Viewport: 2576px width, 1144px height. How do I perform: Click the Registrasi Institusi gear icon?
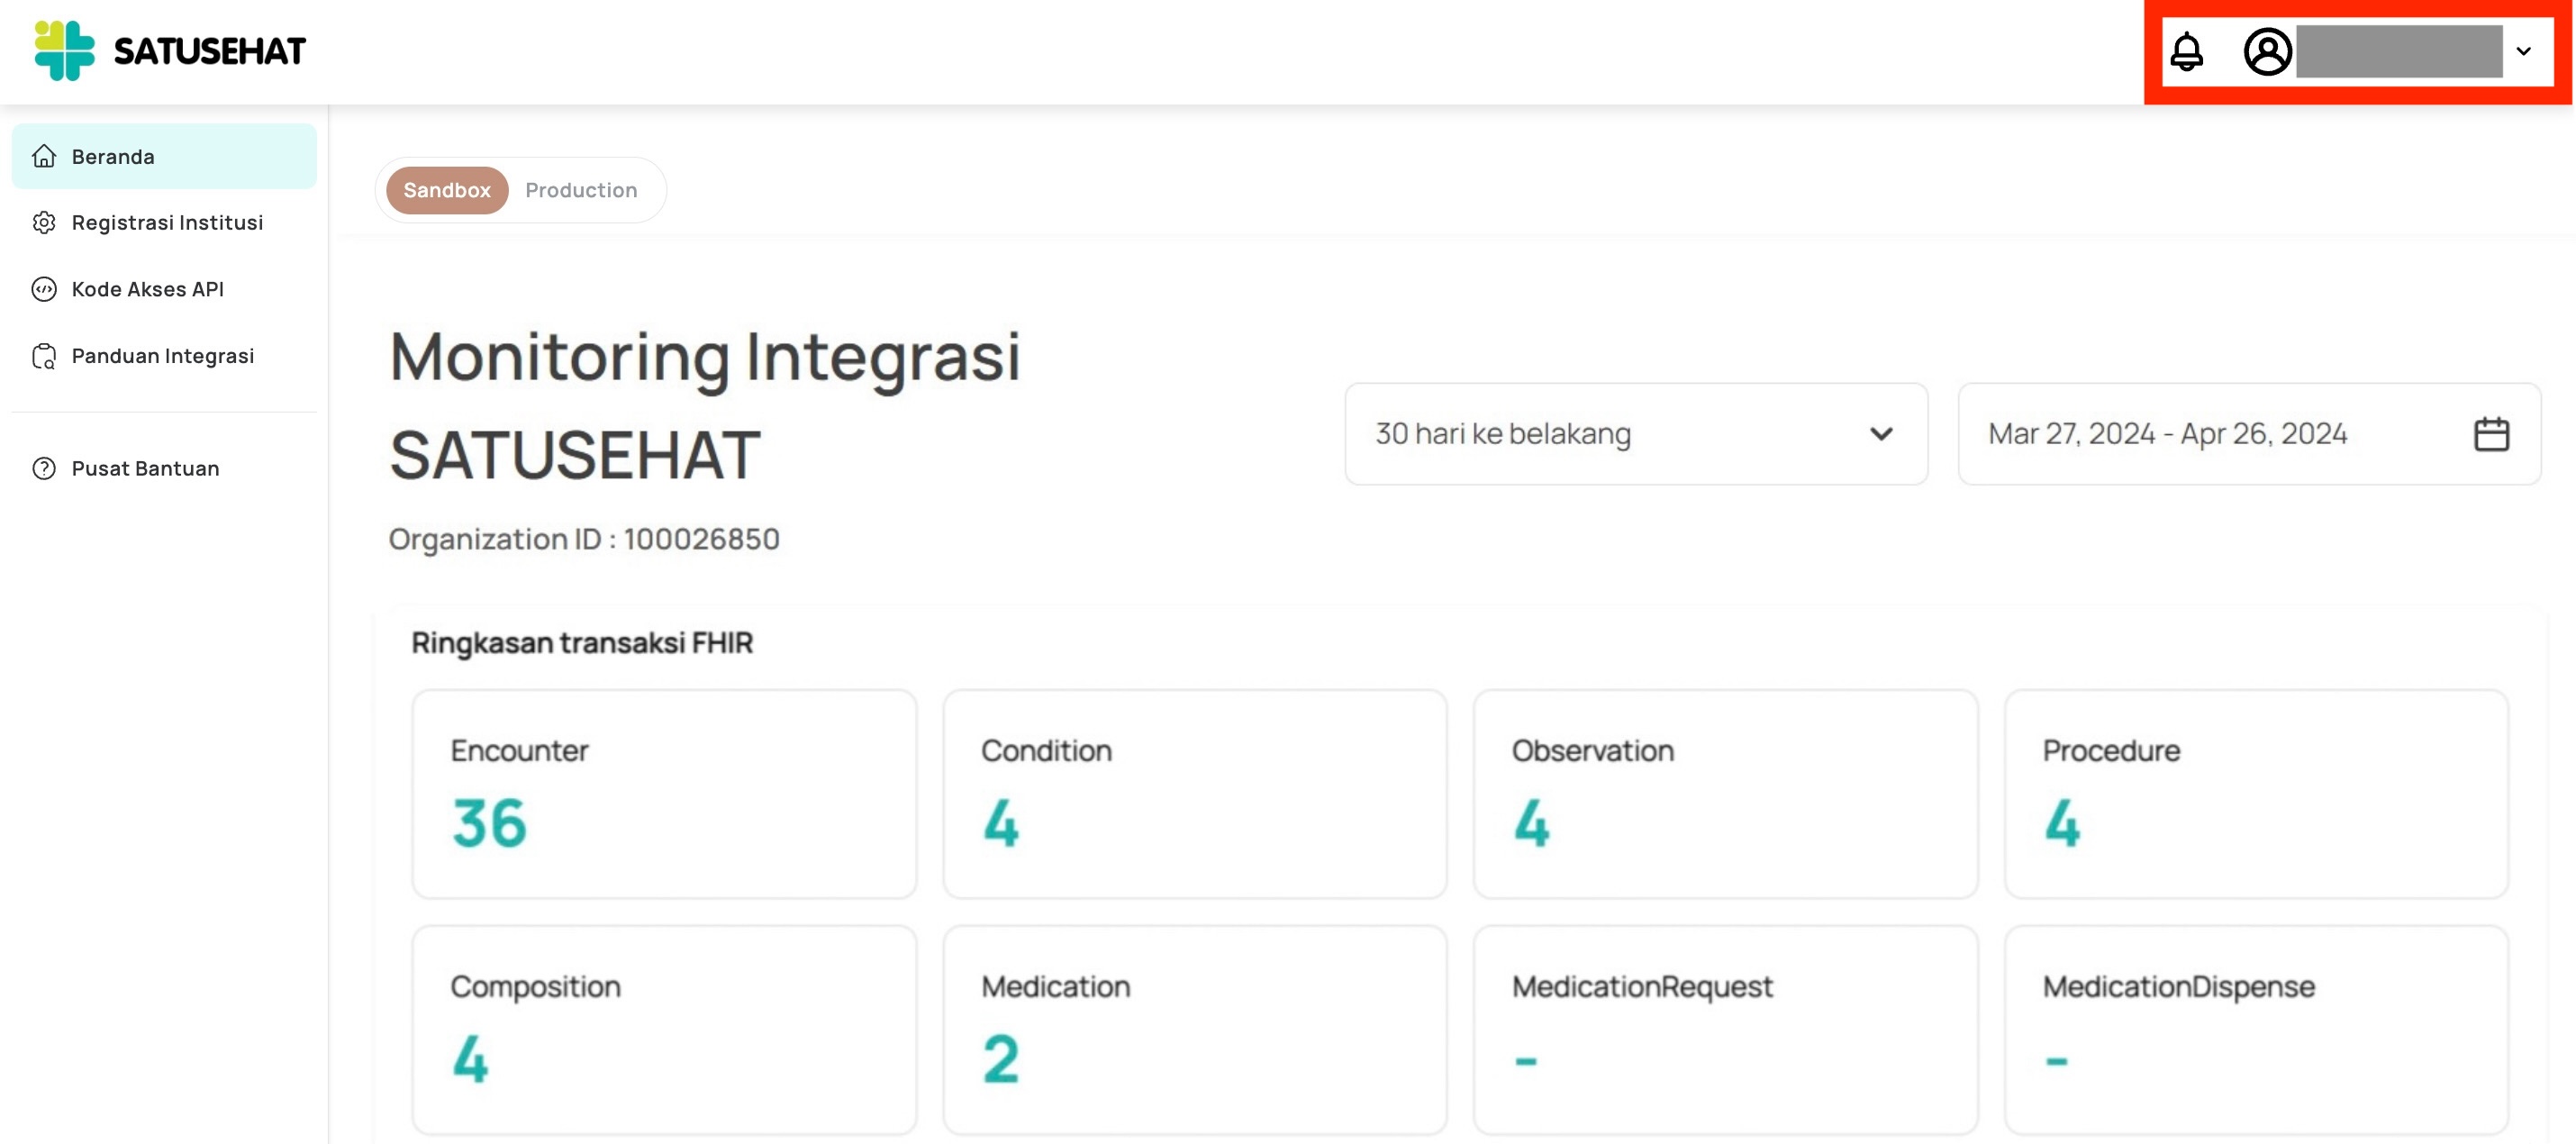click(x=44, y=222)
